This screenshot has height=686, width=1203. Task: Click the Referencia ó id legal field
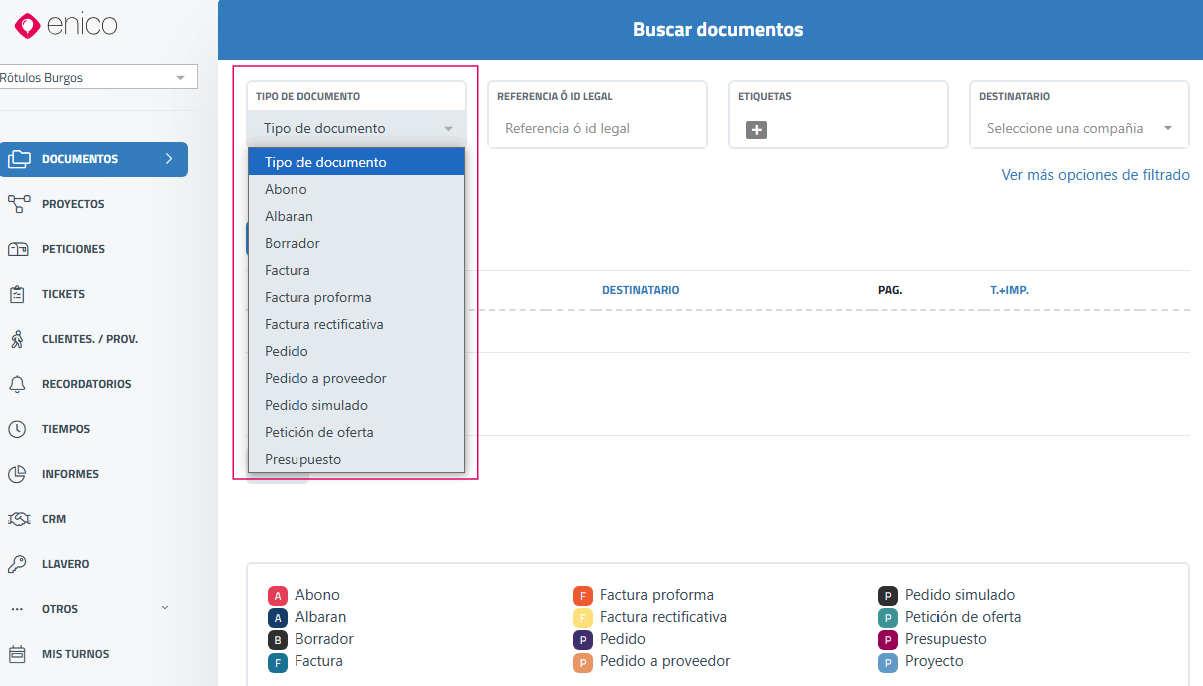pyautogui.click(x=596, y=128)
